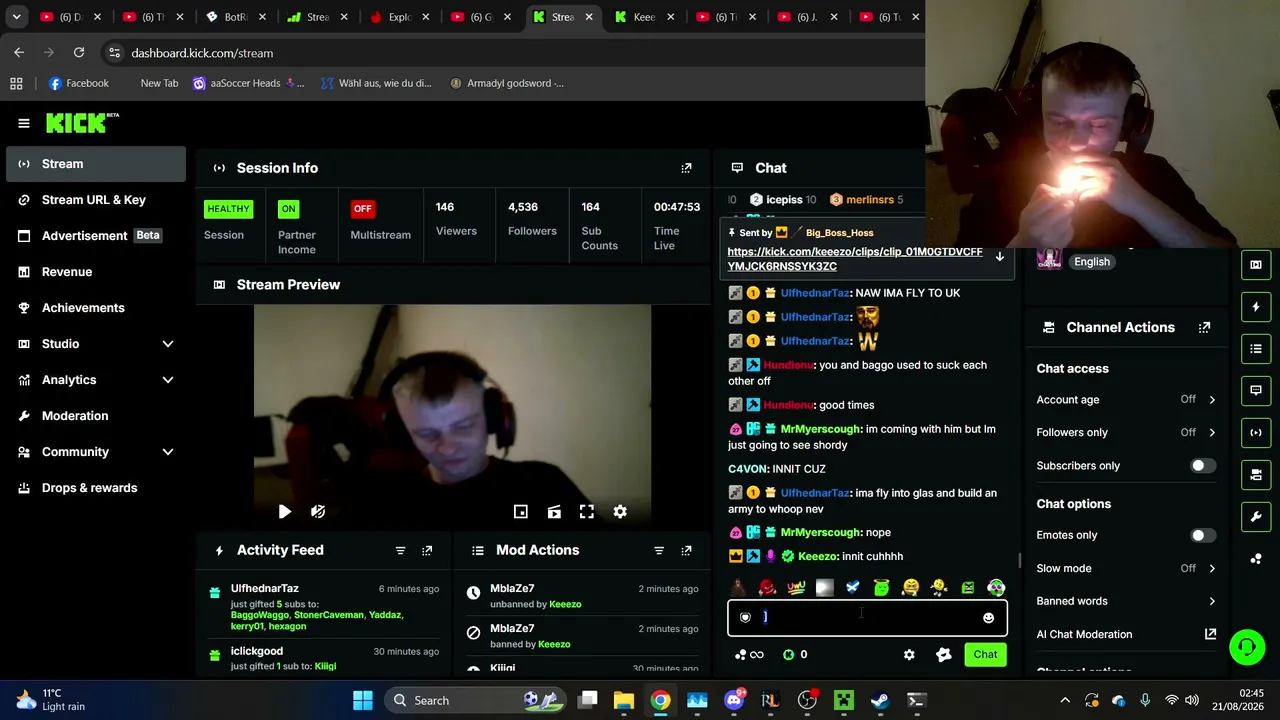The width and height of the screenshot is (1280, 720).
Task: Switch to the Keeezo browser tab
Action: (646, 17)
